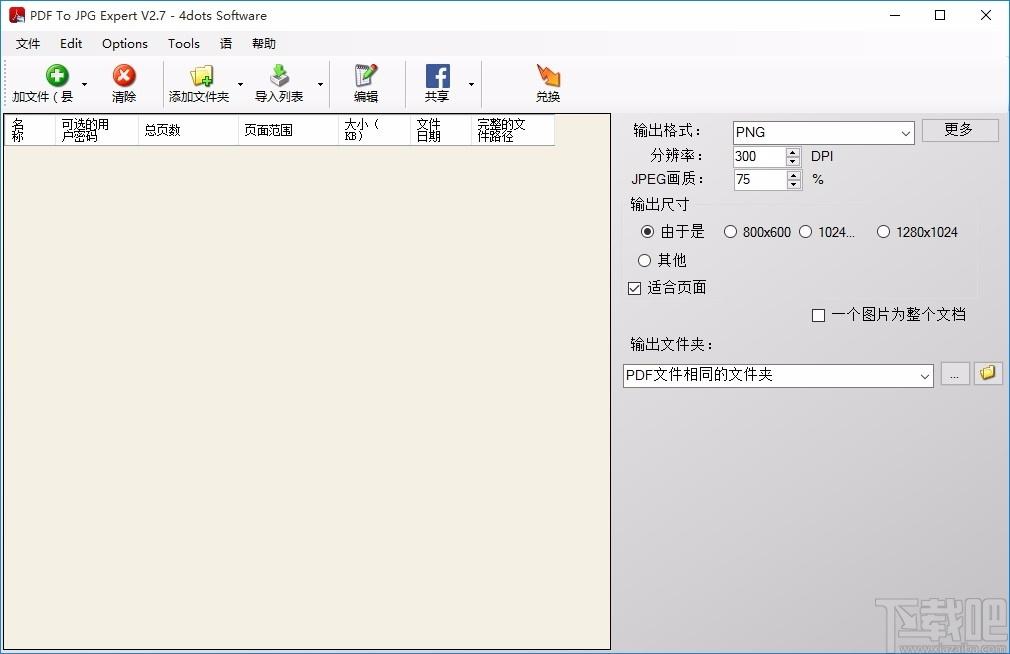Open the 语 language menu

click(x=226, y=44)
